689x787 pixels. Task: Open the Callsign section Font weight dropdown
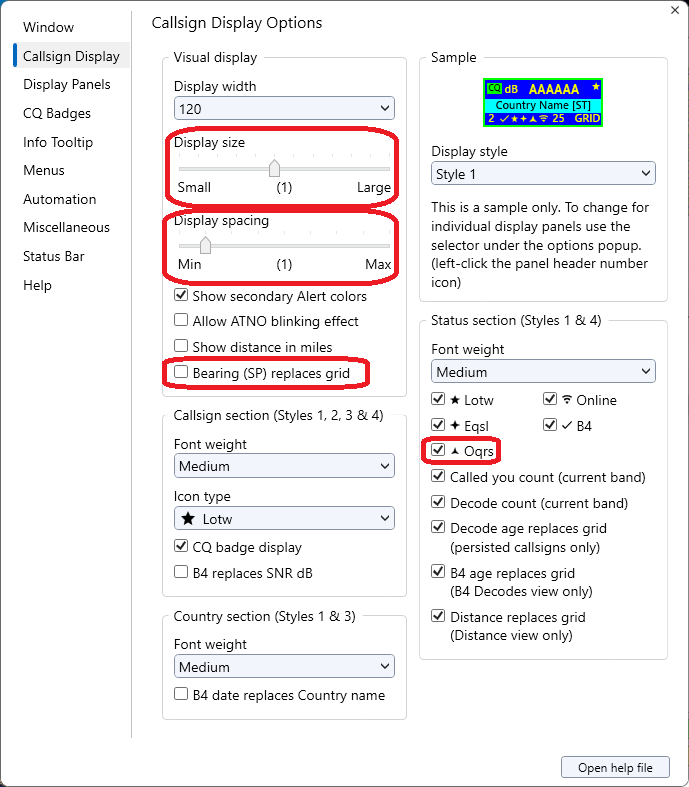point(284,466)
